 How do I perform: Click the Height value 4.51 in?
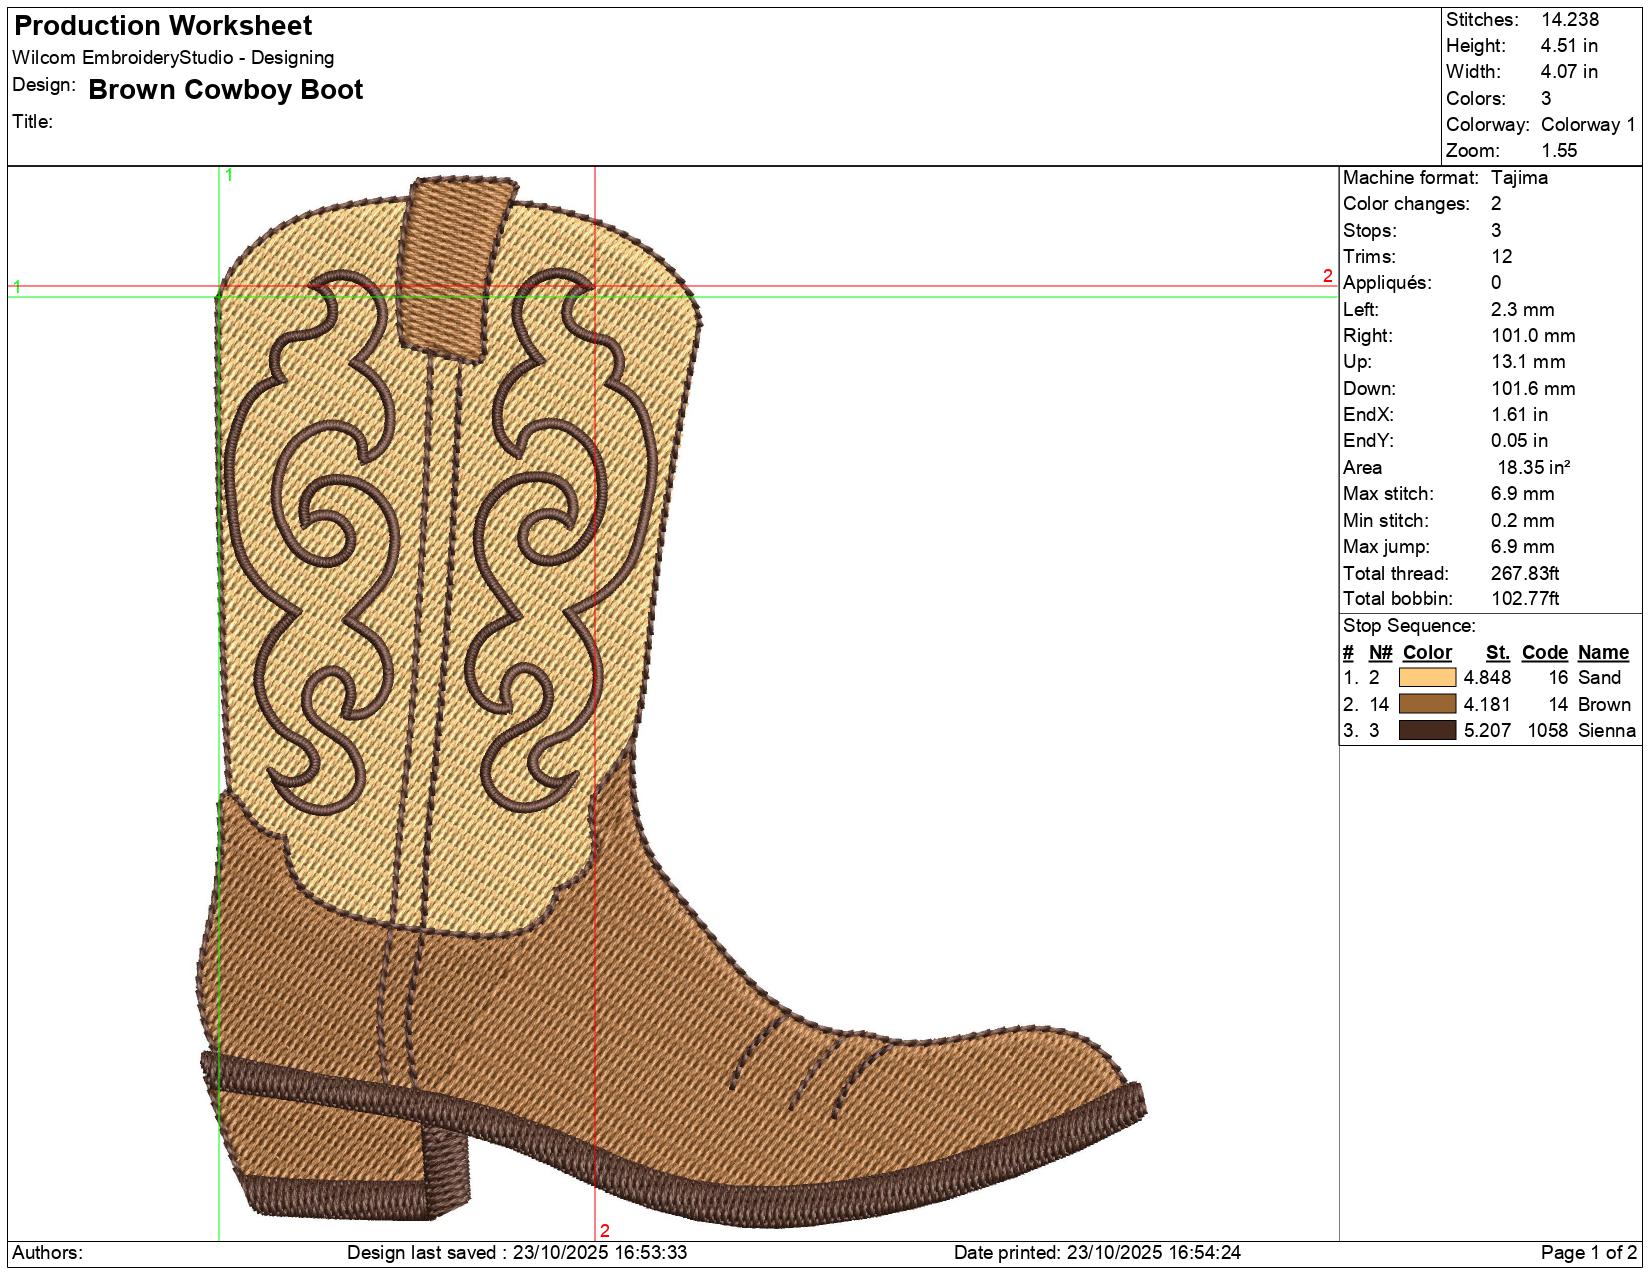(x=1569, y=45)
